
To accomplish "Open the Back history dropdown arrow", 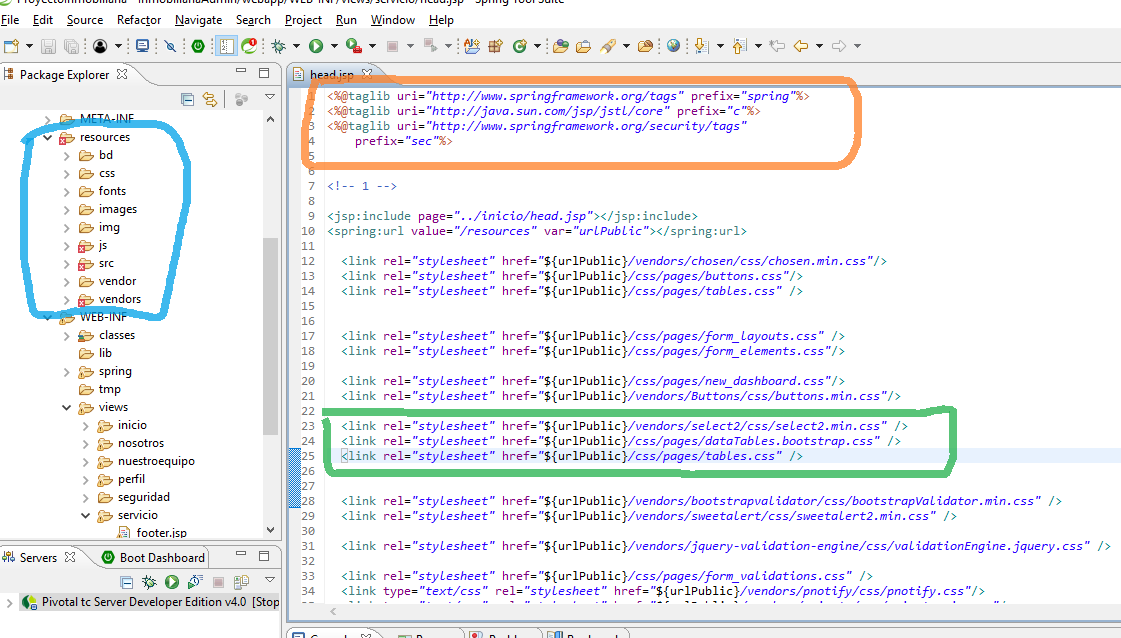I will (x=819, y=46).
